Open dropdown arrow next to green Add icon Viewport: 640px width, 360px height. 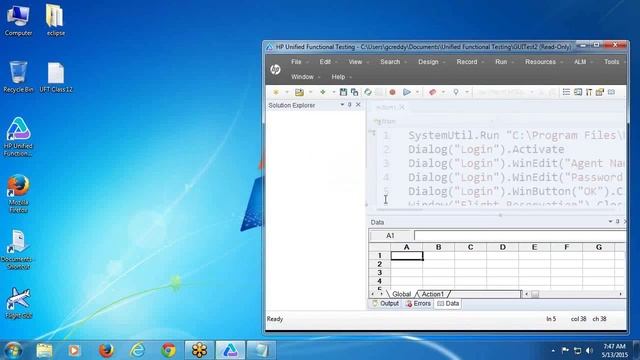[333, 92]
